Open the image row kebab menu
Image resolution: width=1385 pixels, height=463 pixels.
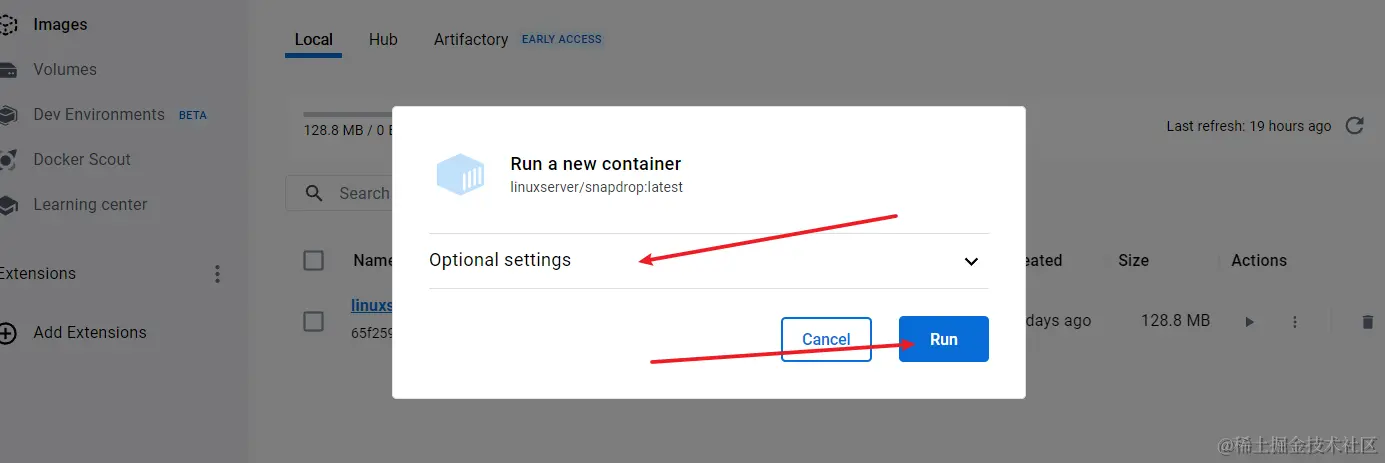point(1295,322)
